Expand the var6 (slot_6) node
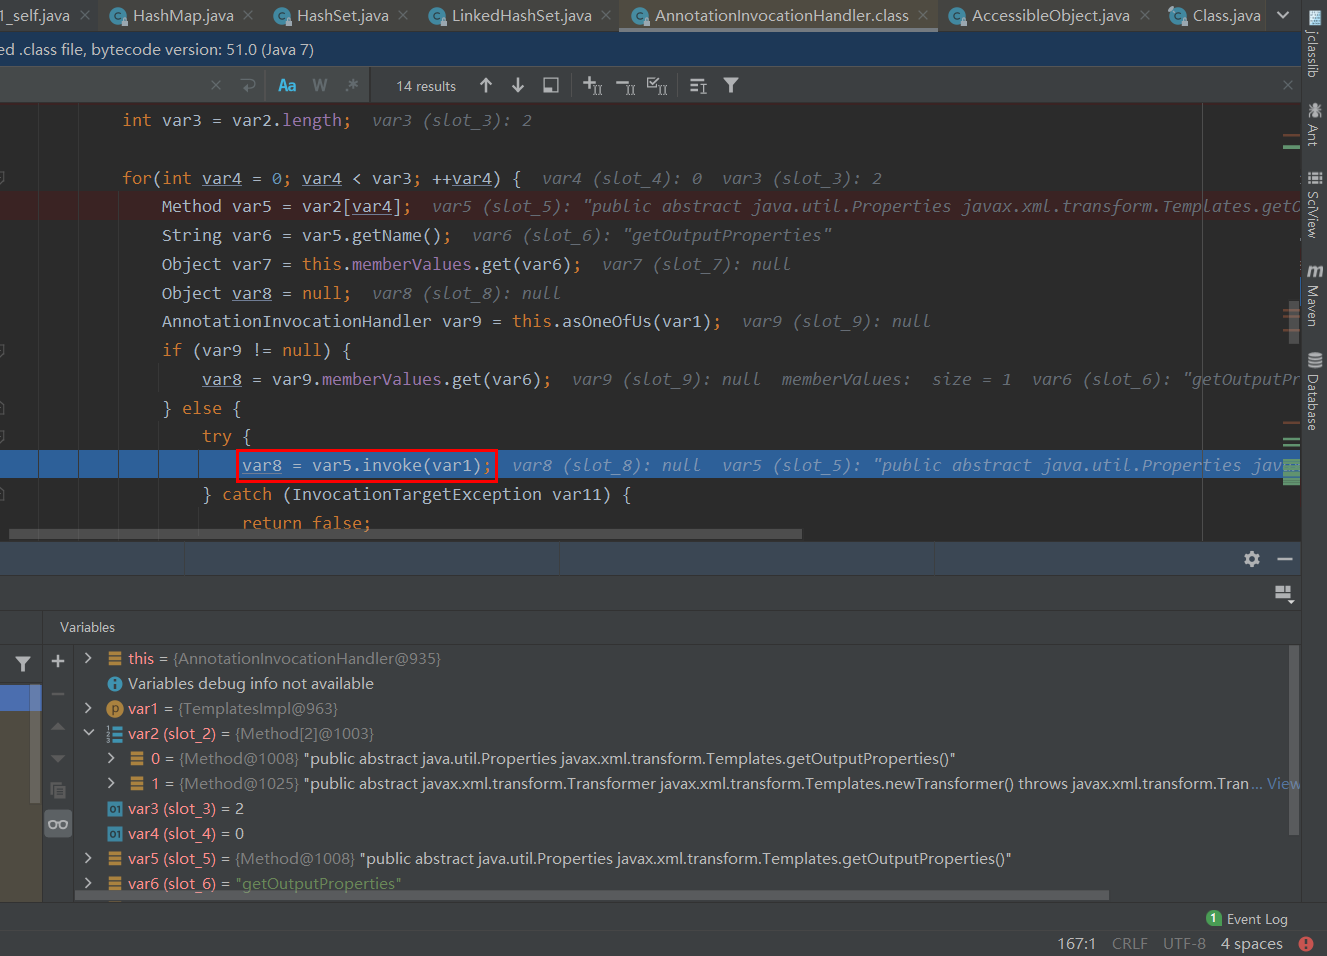 [x=88, y=883]
